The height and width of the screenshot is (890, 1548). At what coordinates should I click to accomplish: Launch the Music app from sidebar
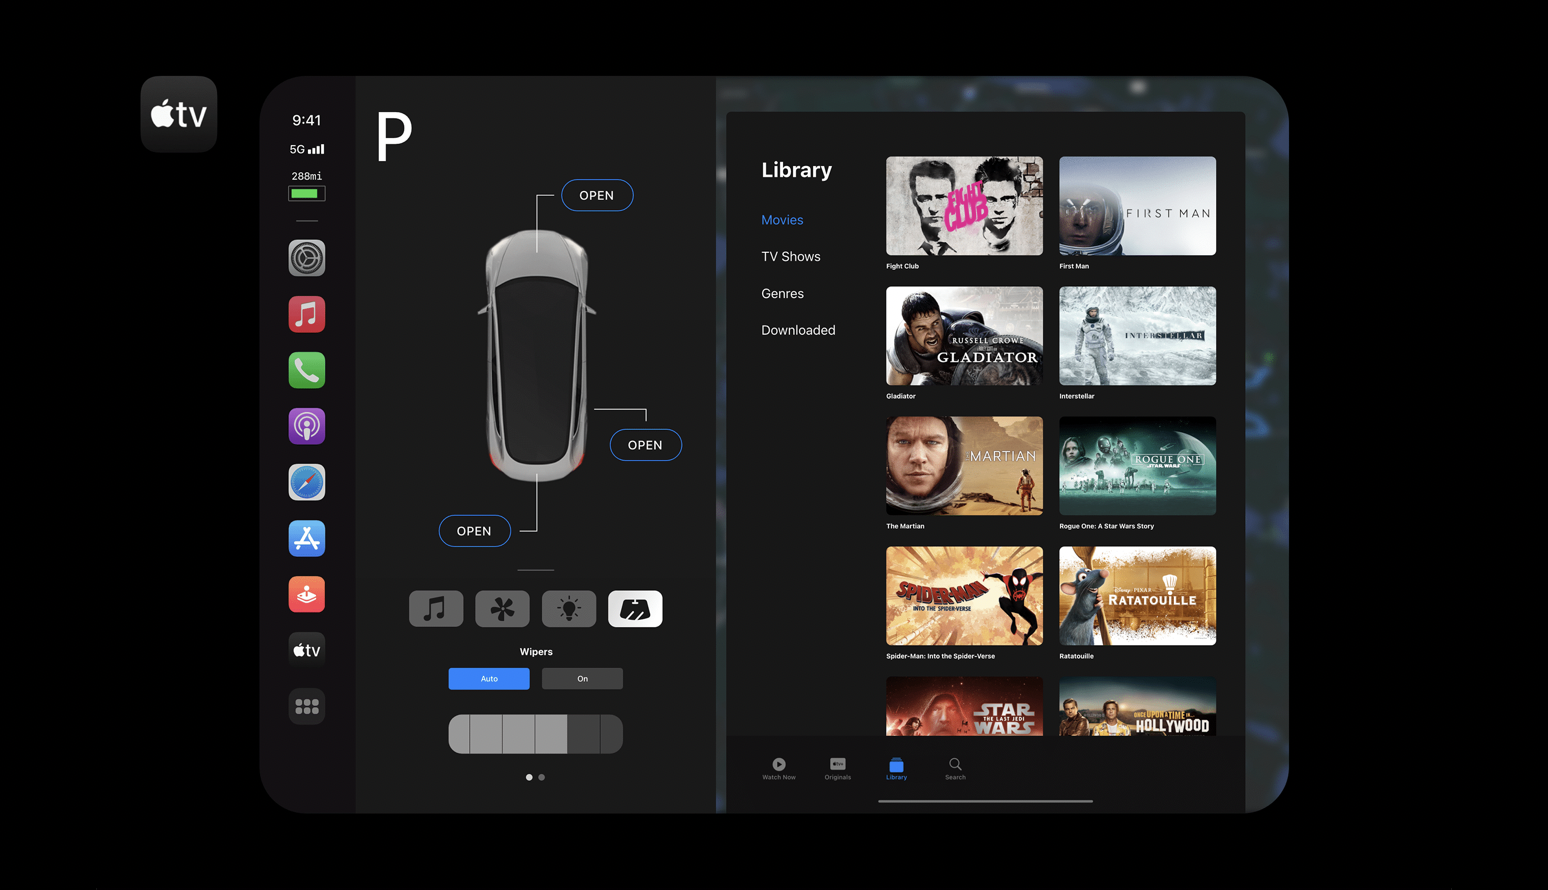pos(307,314)
